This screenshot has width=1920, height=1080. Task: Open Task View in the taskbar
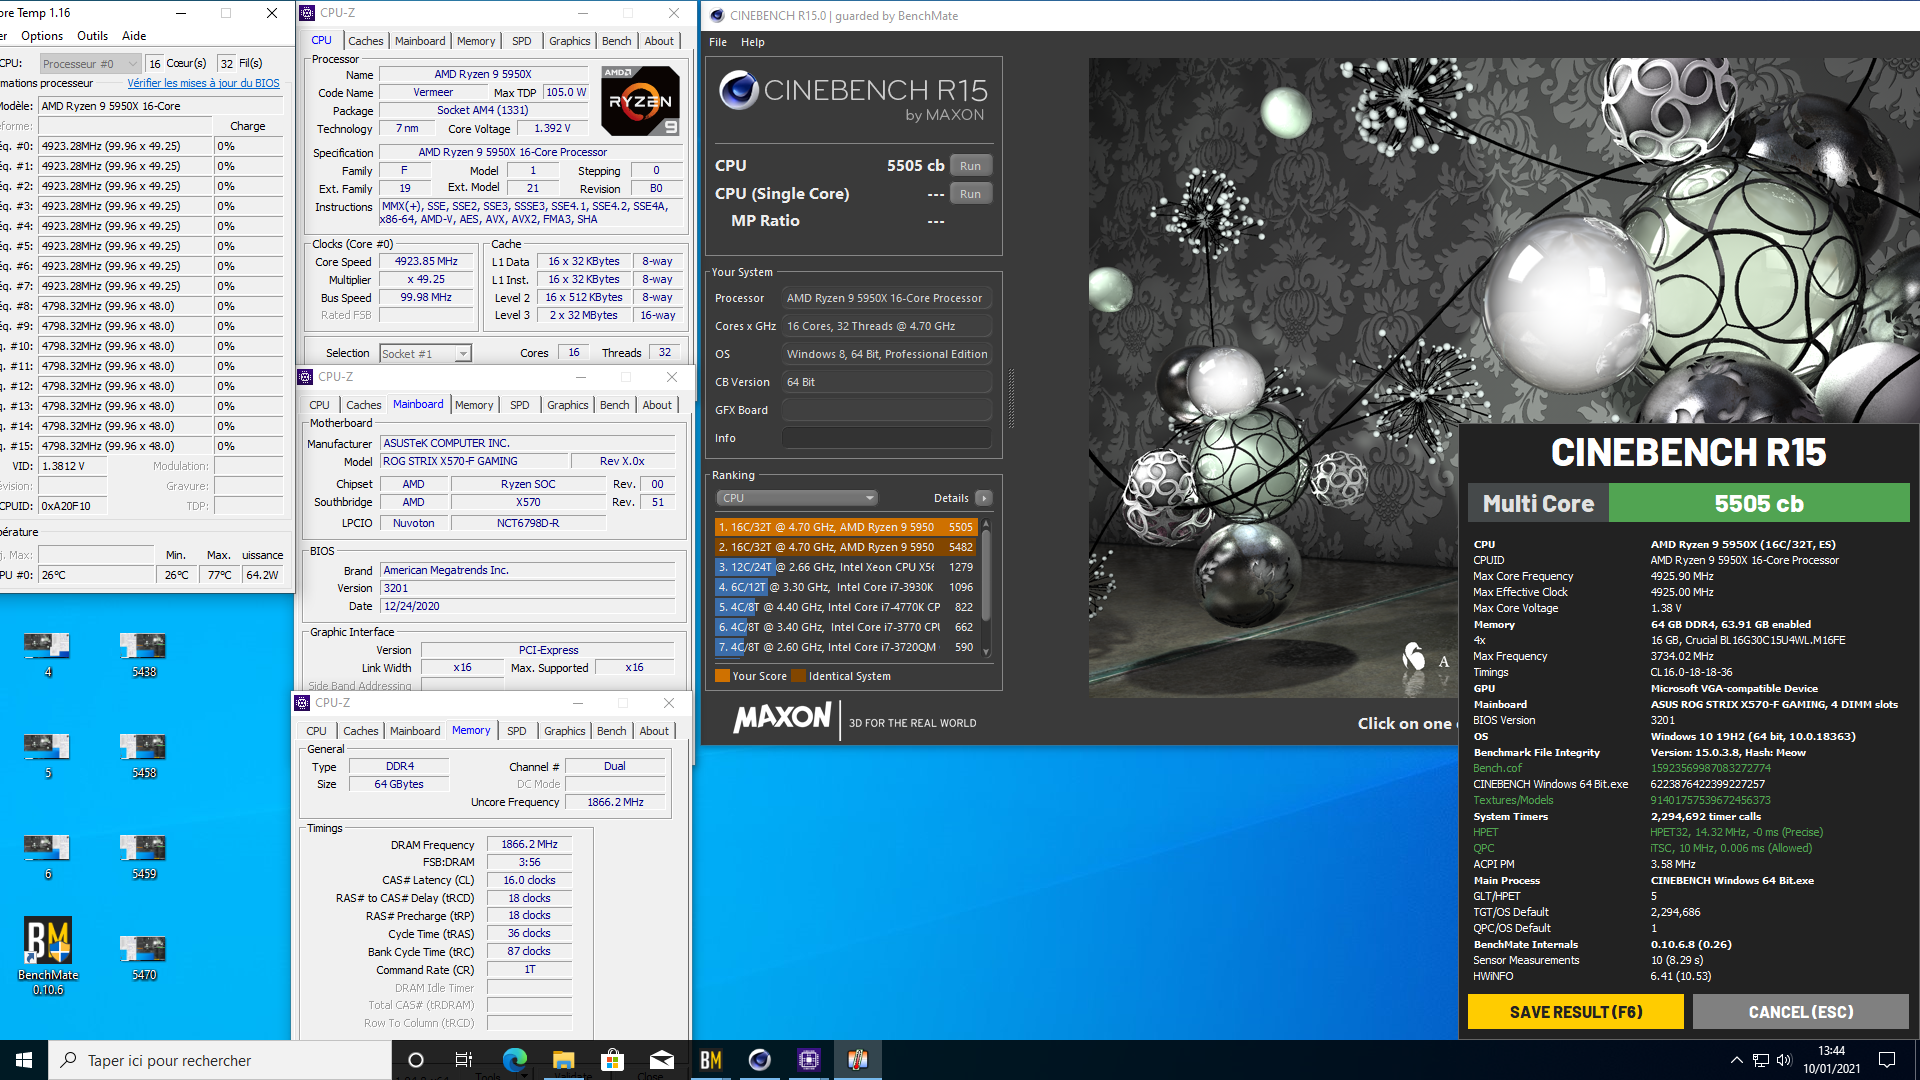[x=464, y=1060]
